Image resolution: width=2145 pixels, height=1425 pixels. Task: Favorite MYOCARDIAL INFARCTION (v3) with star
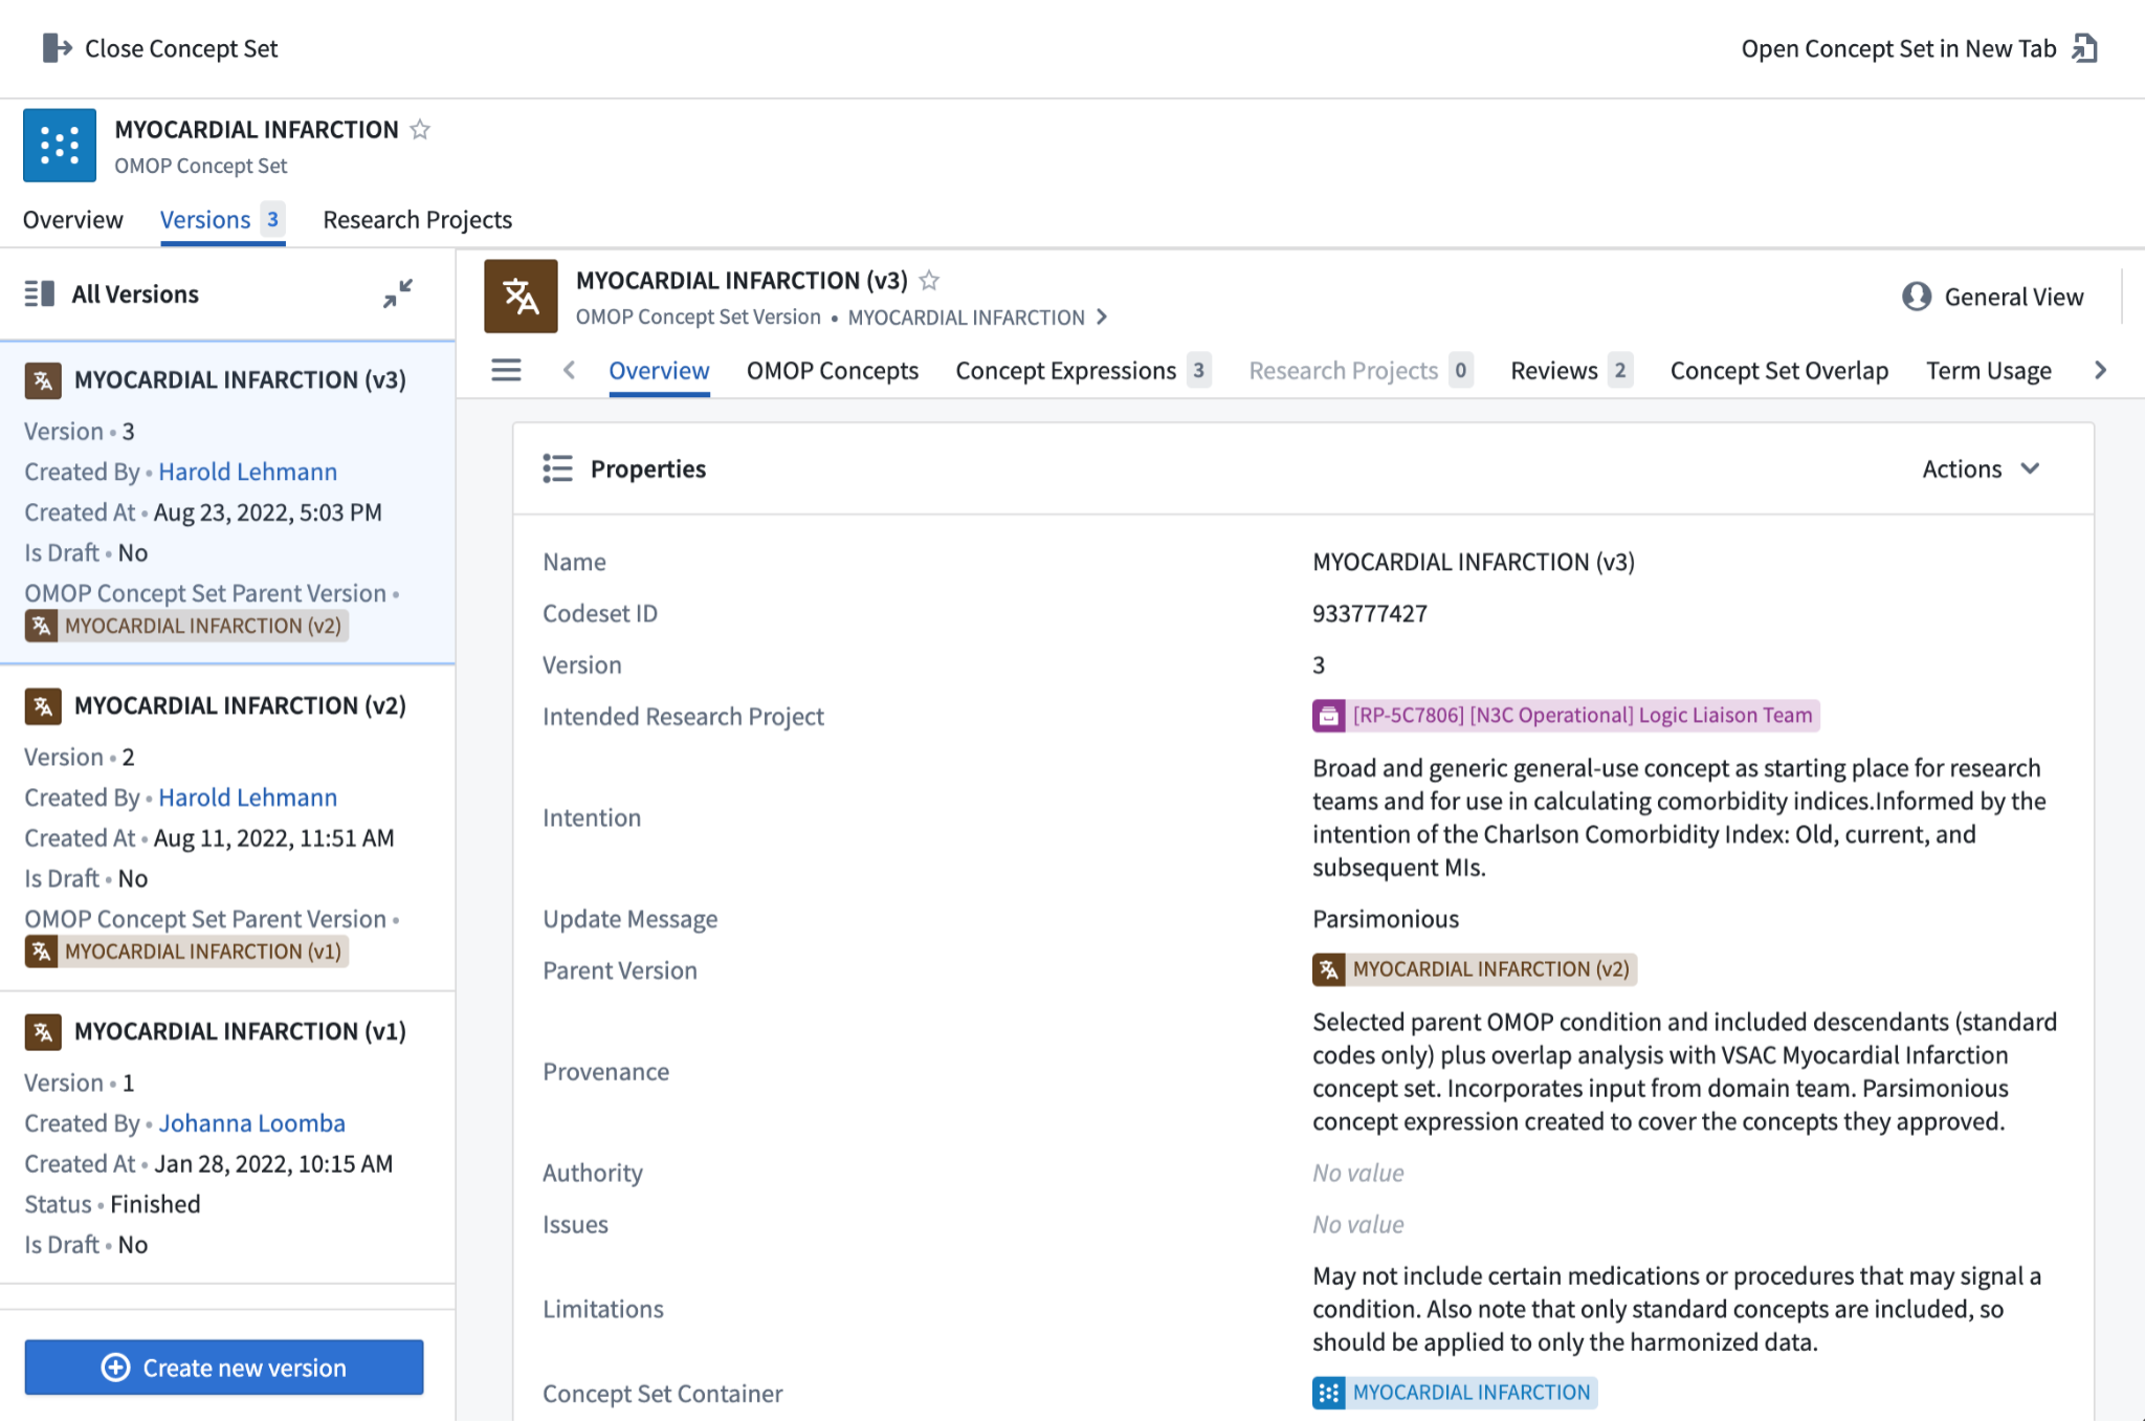coord(929,281)
